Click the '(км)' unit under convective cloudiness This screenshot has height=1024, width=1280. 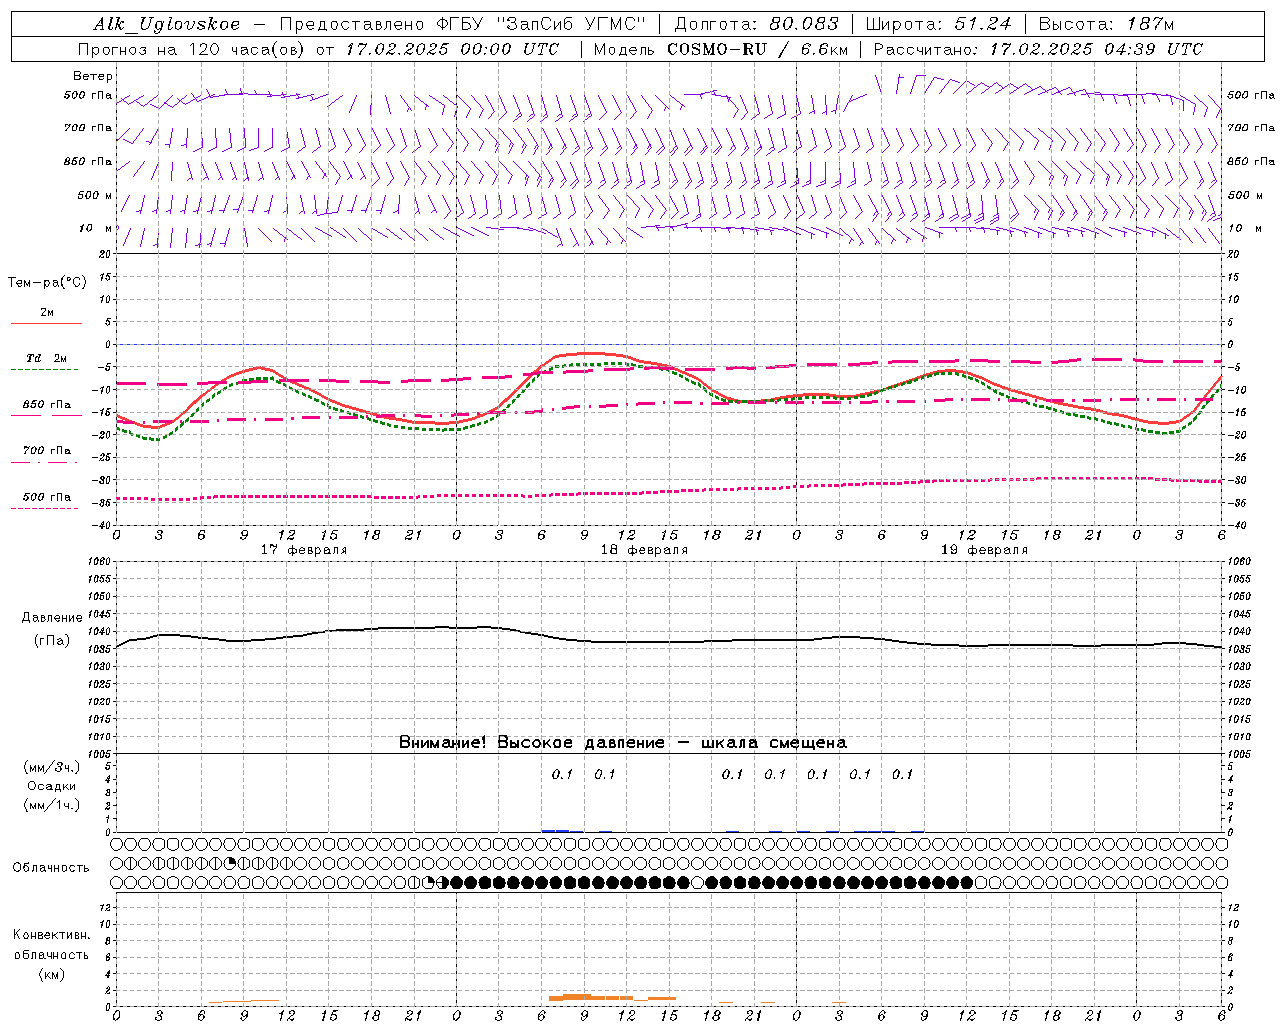click(51, 974)
